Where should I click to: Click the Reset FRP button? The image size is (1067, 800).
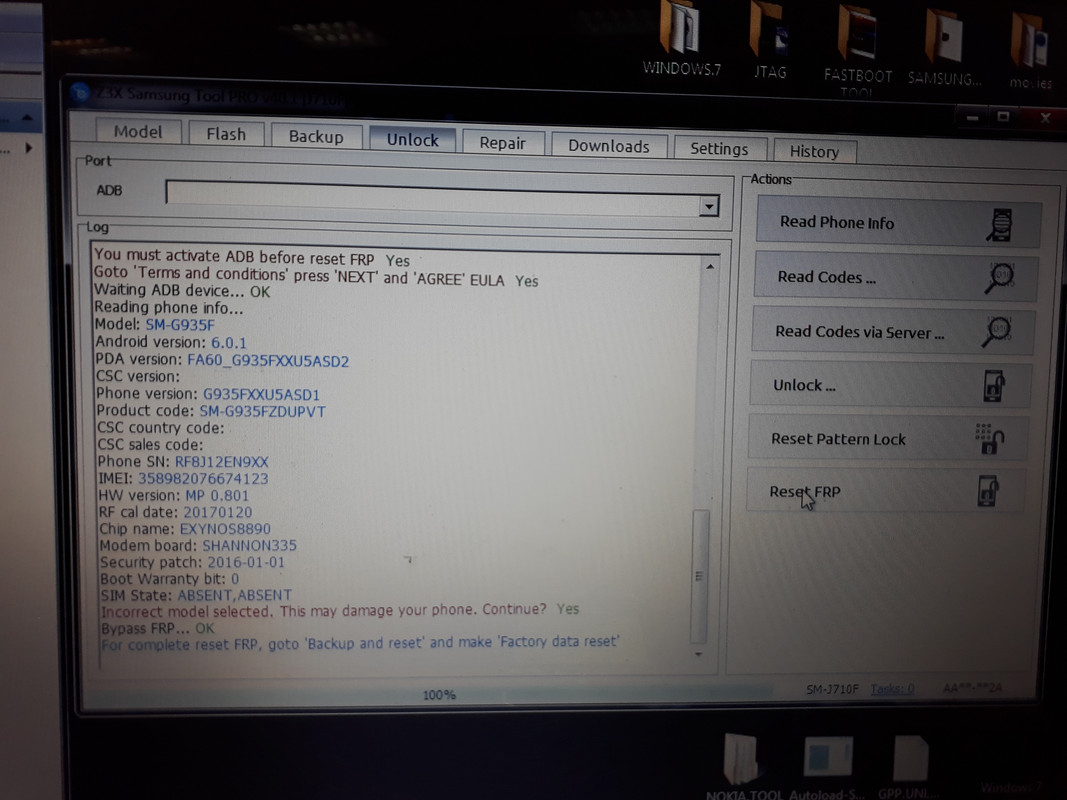885,490
